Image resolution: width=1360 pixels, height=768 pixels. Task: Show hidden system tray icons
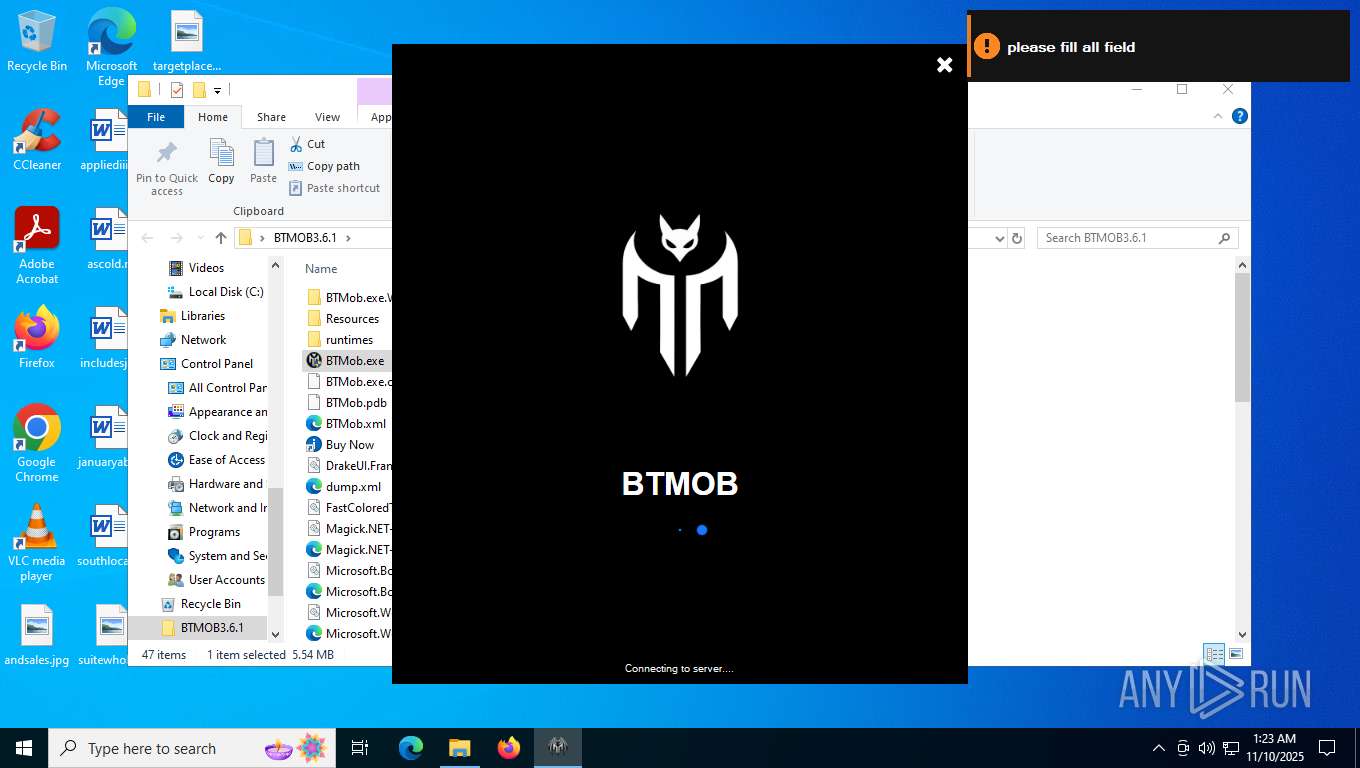(1159, 748)
